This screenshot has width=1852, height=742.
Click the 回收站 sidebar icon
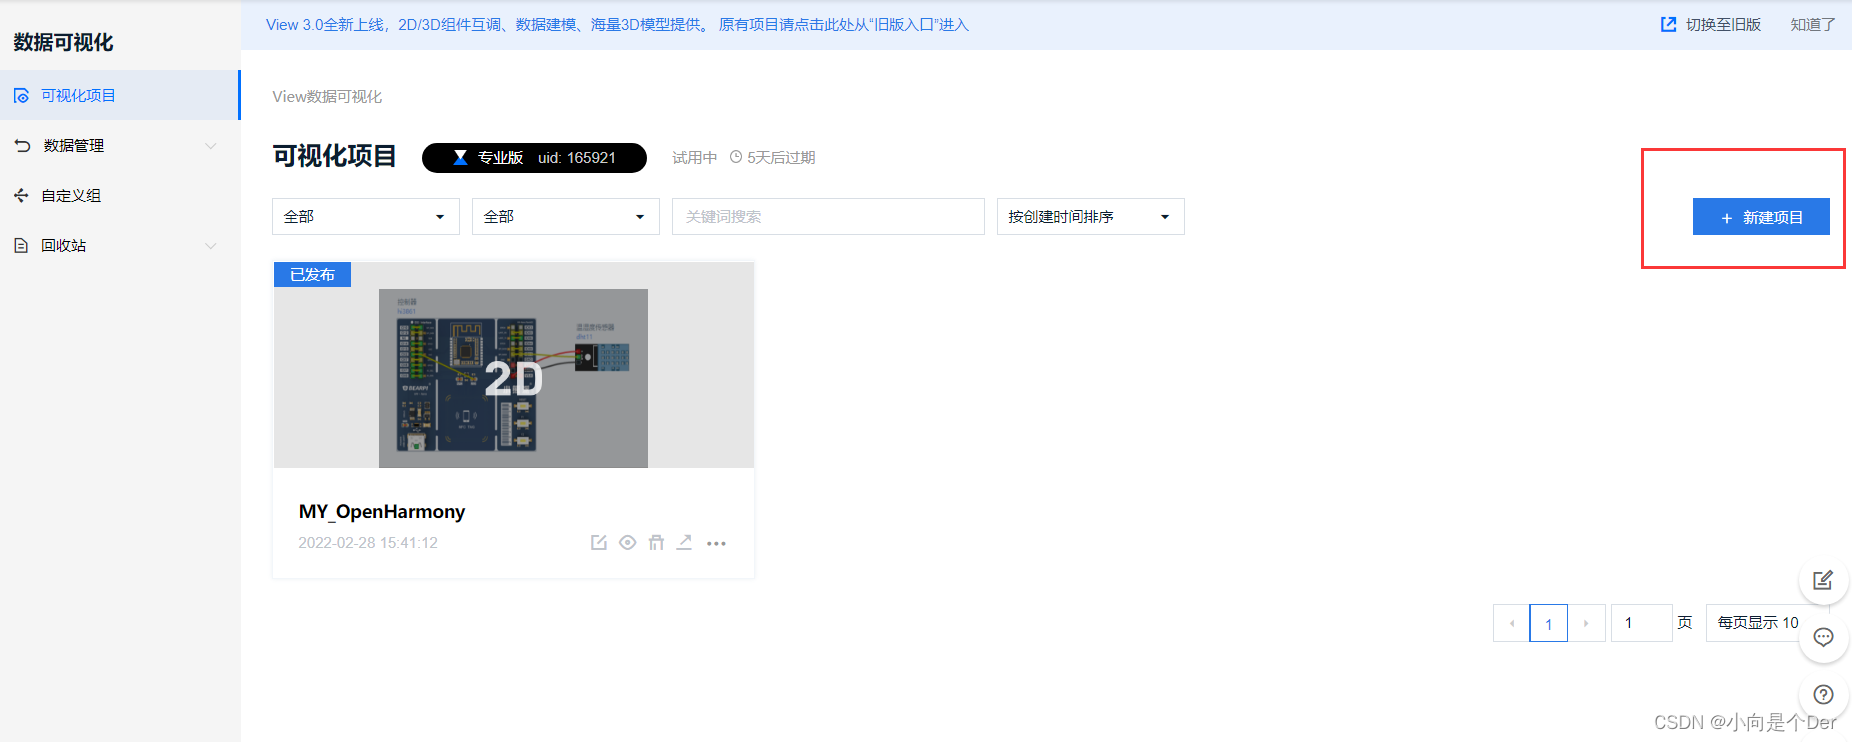[21, 246]
